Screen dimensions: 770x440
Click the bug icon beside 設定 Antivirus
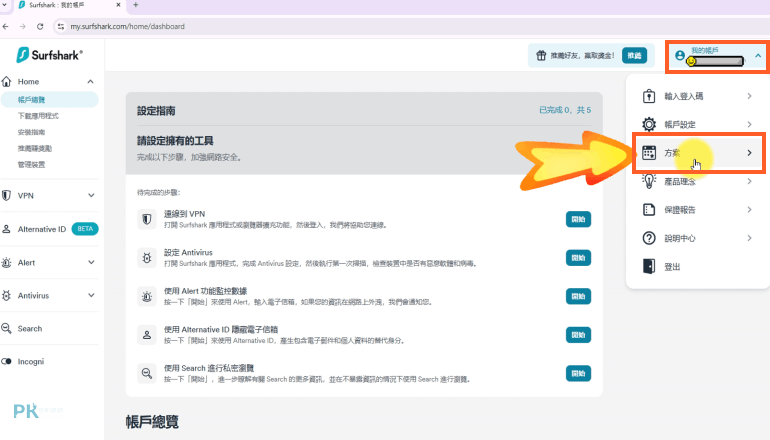point(147,258)
